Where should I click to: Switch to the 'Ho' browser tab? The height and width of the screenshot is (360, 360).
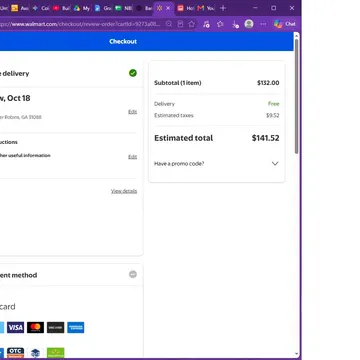click(x=185, y=8)
